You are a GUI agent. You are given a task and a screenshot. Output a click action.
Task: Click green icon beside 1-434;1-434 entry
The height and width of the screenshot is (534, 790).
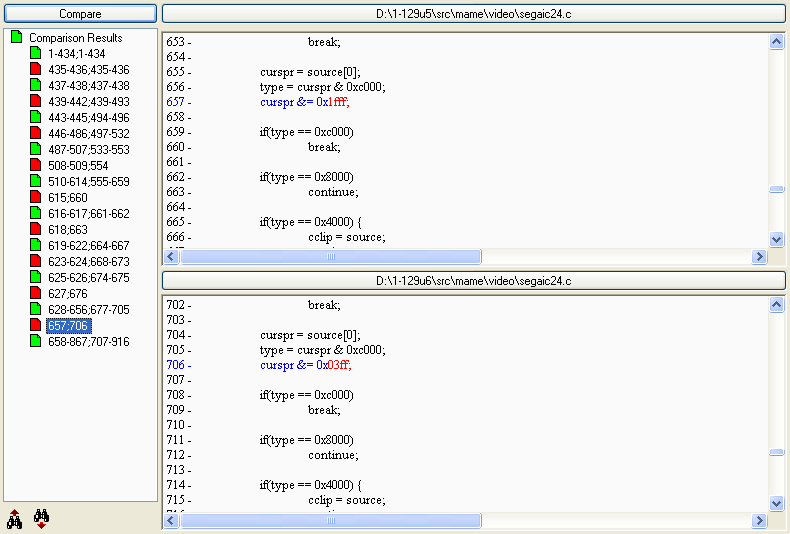coord(35,54)
